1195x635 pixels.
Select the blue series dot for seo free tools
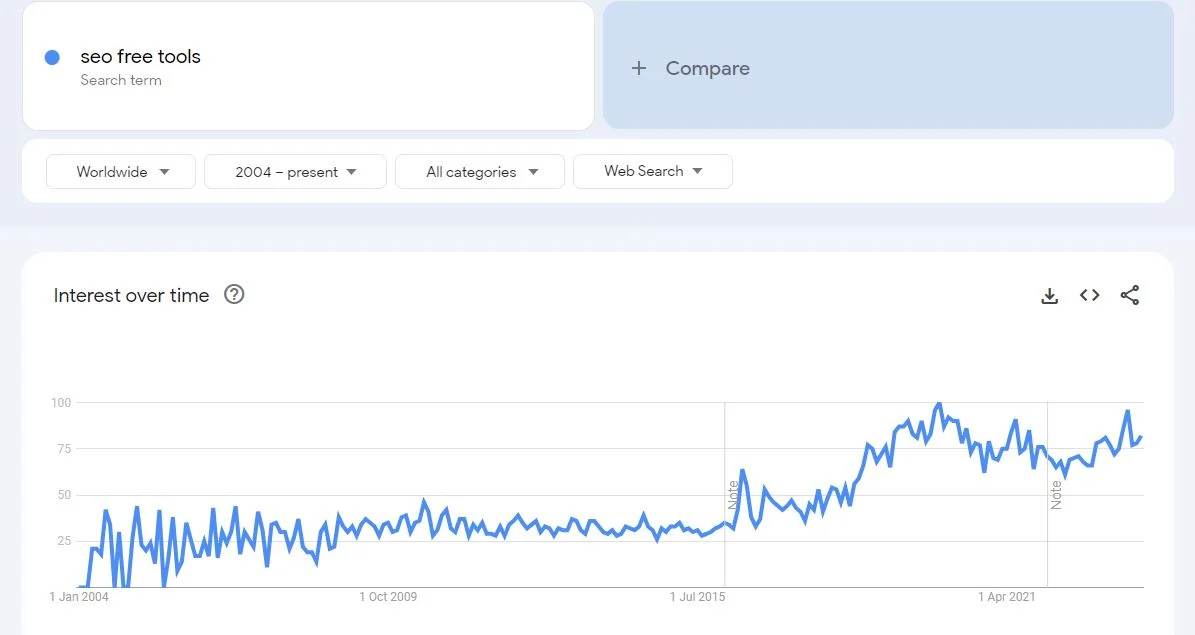pyautogui.click(x=51, y=57)
